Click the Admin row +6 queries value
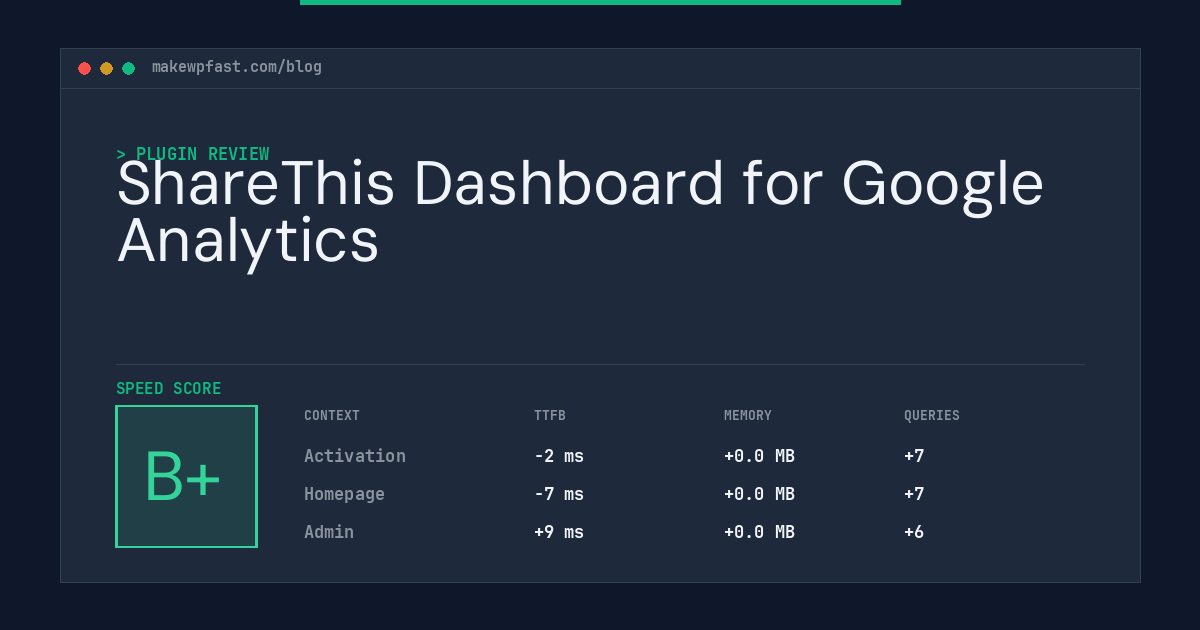Screen dimensions: 1200x630 914,532
